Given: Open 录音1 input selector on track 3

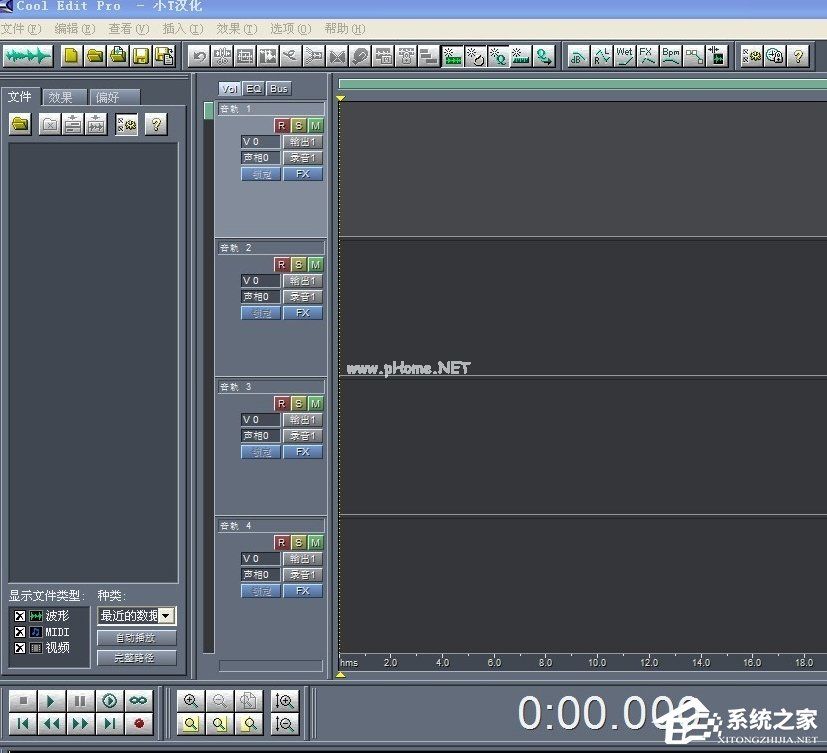Looking at the screenshot, I should click(302, 436).
